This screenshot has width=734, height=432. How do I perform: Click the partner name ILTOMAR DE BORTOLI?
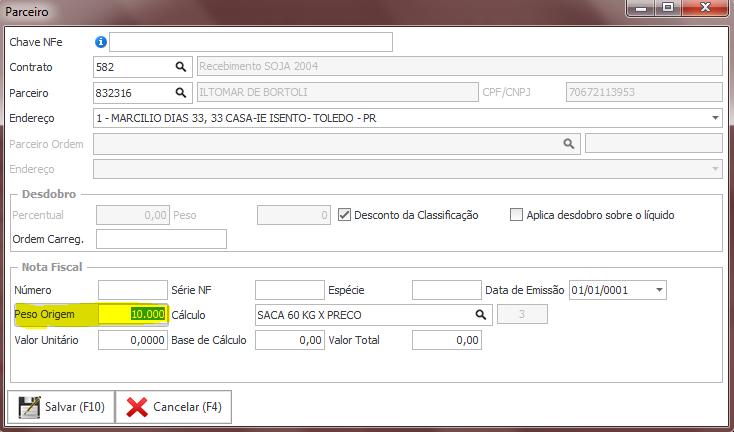[x=338, y=92]
